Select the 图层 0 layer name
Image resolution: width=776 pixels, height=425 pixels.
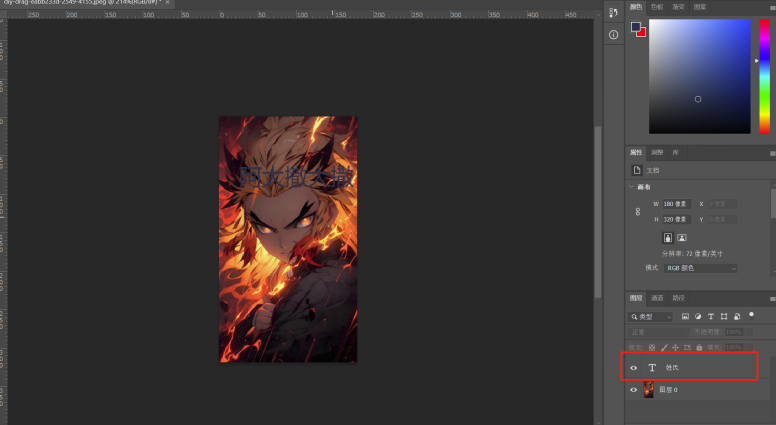[x=669, y=390]
